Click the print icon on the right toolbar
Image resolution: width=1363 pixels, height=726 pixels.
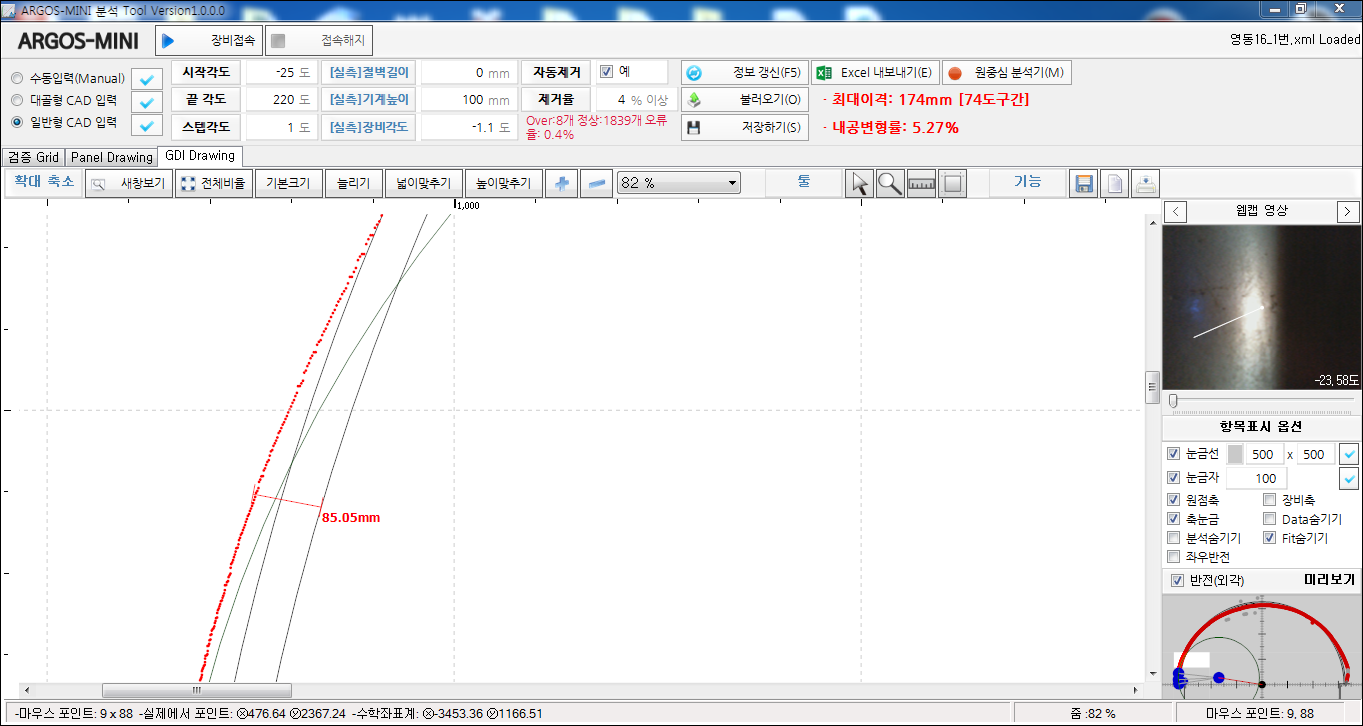[x=1144, y=185]
